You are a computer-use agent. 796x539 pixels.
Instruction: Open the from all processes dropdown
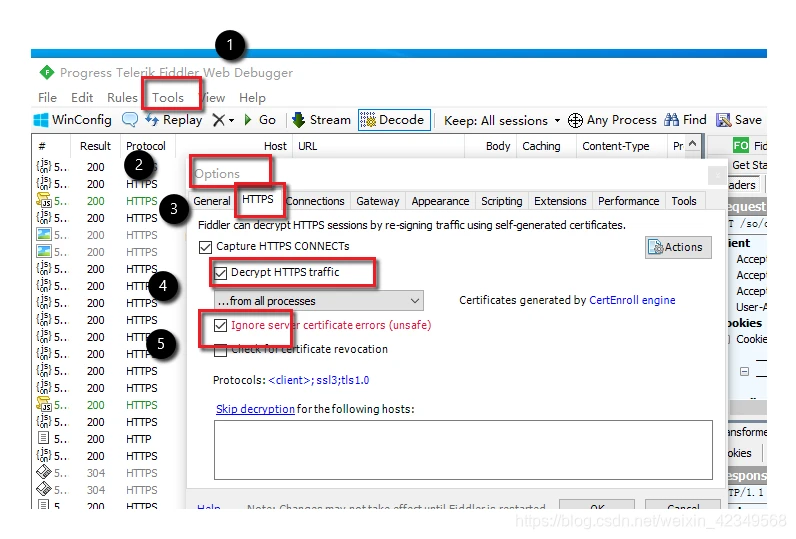(318, 300)
